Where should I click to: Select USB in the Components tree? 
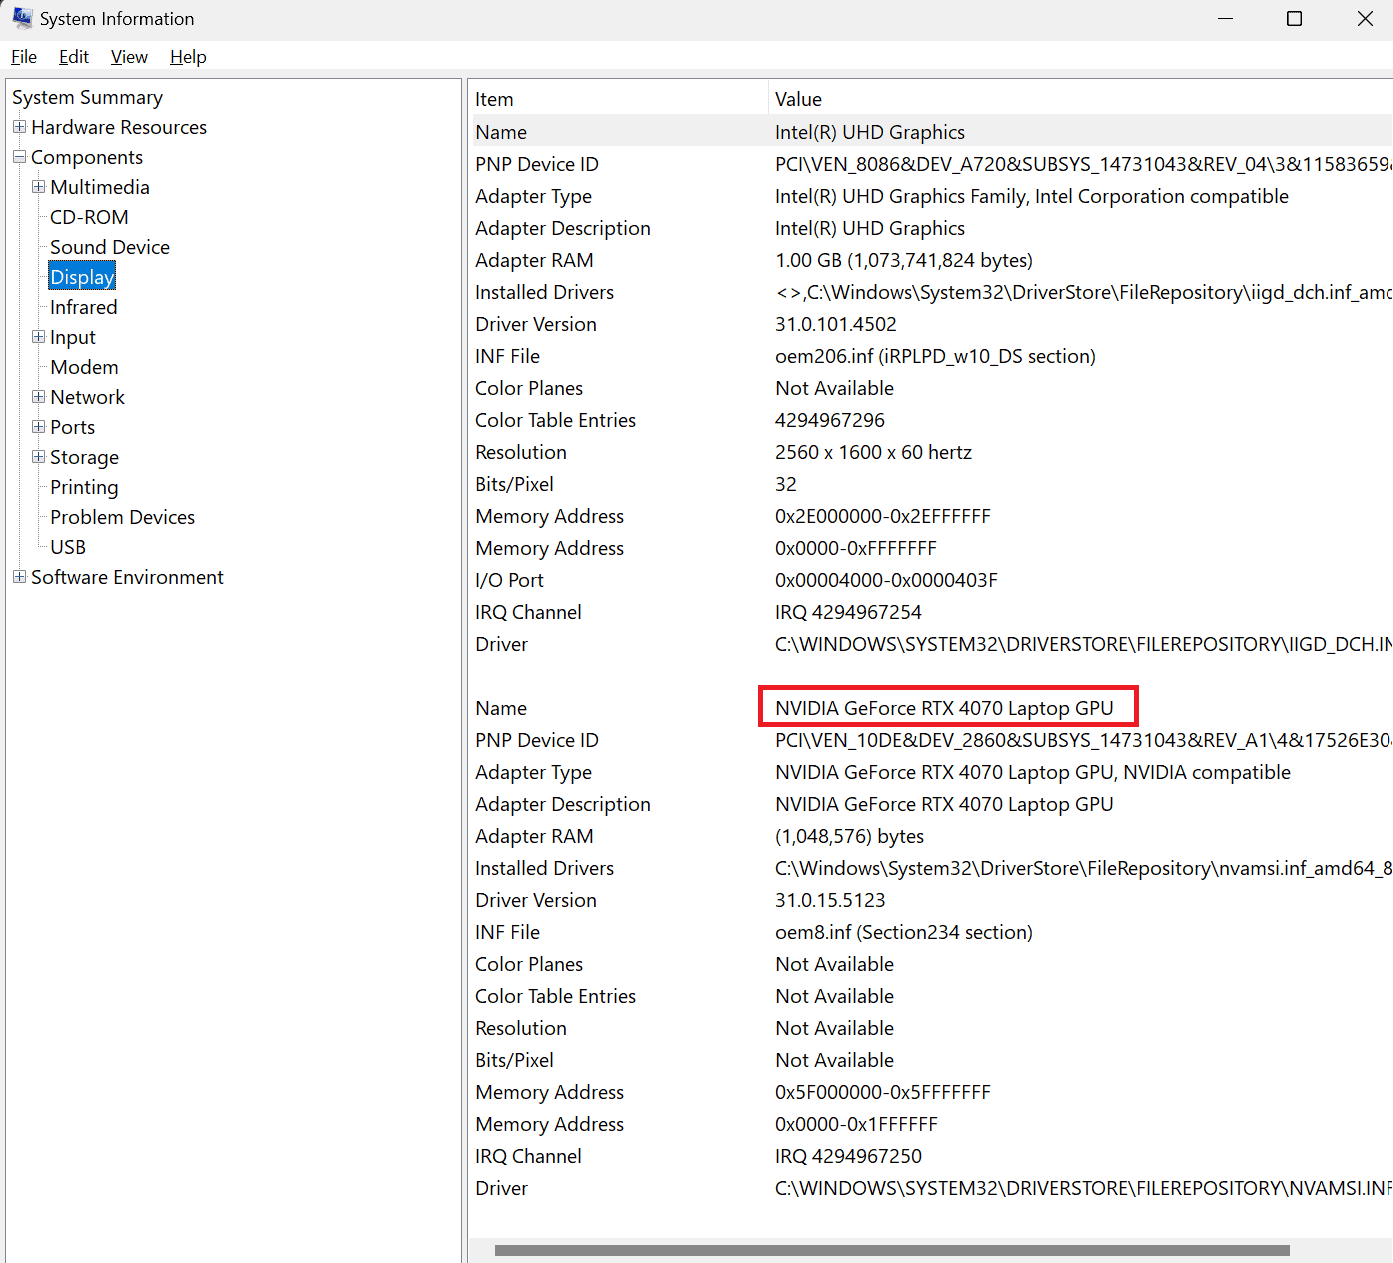pyautogui.click(x=68, y=547)
